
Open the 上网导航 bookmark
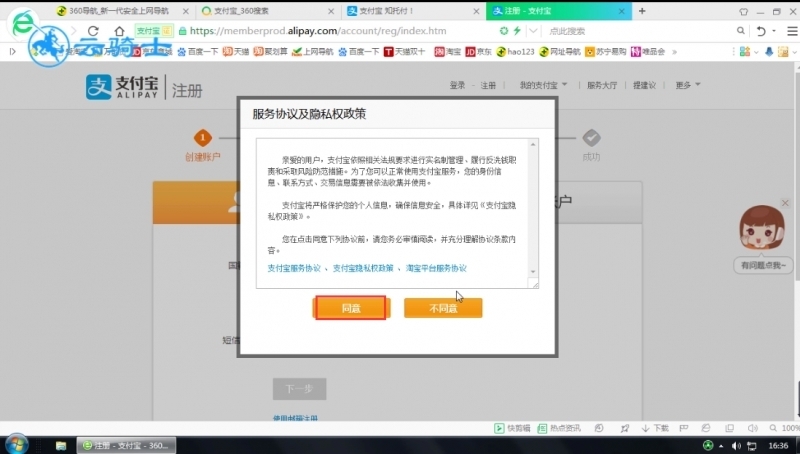tap(312, 52)
